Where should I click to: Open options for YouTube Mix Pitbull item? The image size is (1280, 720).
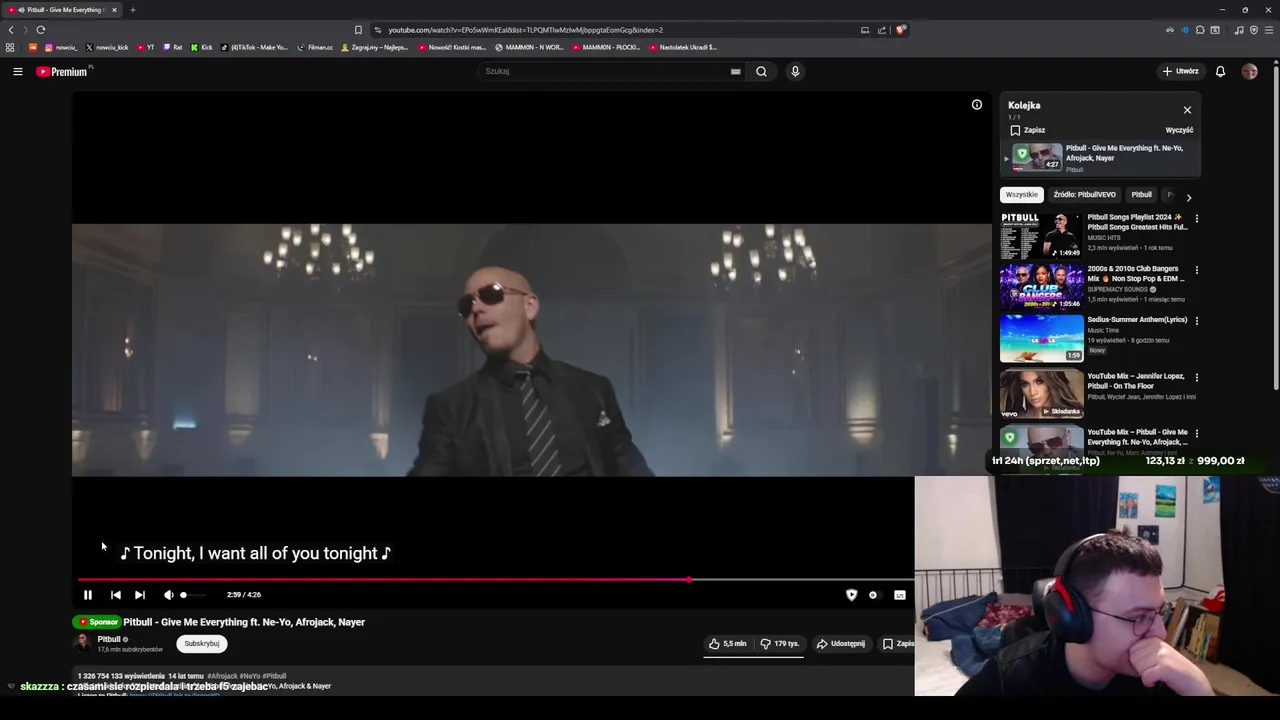coord(1196,433)
